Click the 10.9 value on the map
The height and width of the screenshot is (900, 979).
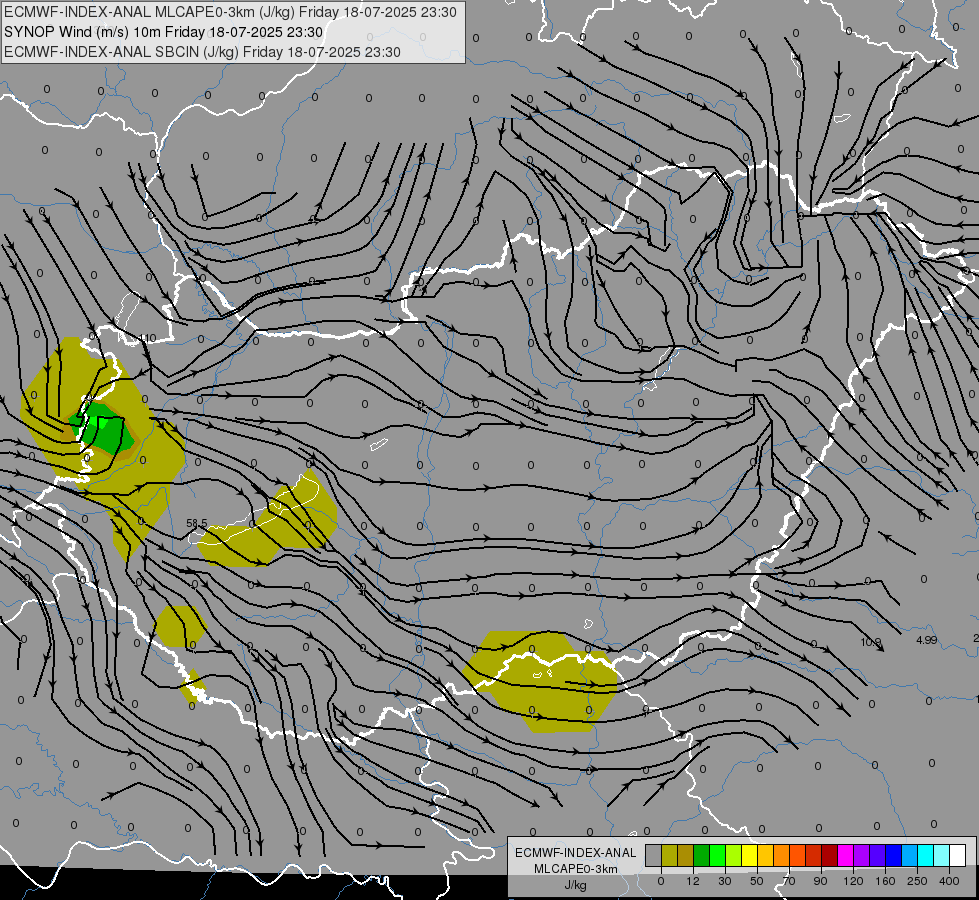pyautogui.click(x=870, y=642)
